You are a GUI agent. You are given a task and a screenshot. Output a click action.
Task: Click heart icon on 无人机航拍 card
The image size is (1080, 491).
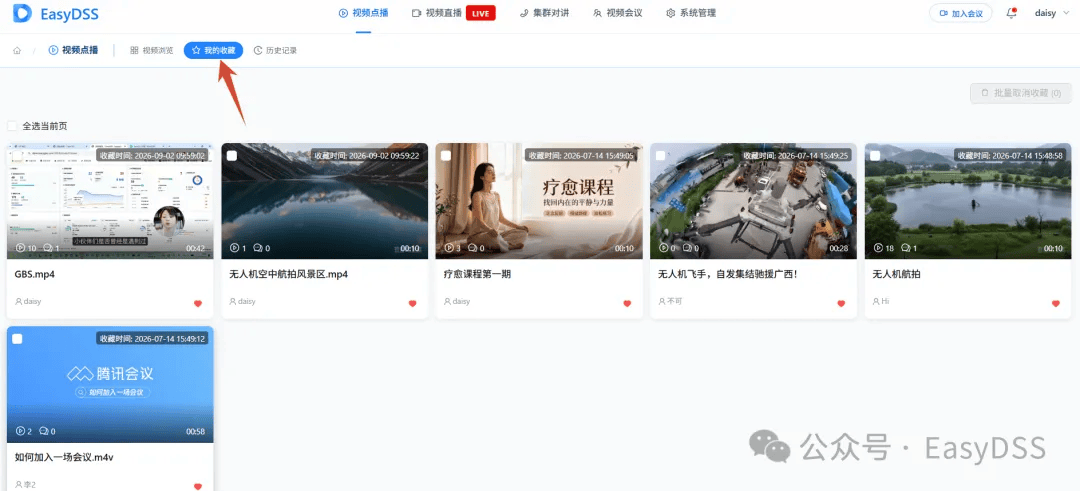1055,303
